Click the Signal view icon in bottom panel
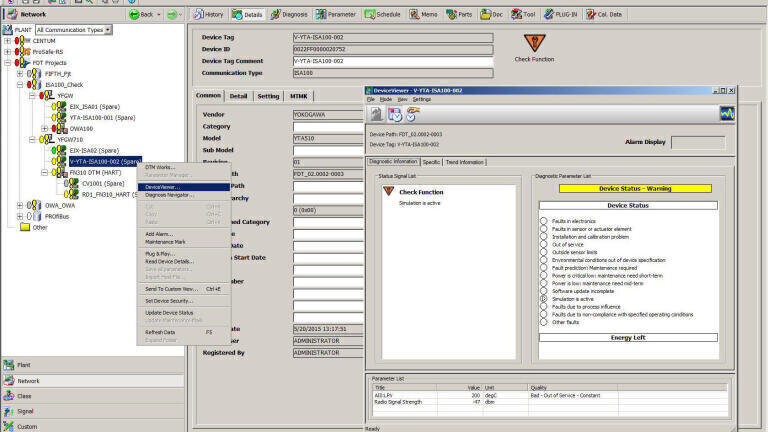The width and height of the screenshot is (768, 432). coord(8,411)
